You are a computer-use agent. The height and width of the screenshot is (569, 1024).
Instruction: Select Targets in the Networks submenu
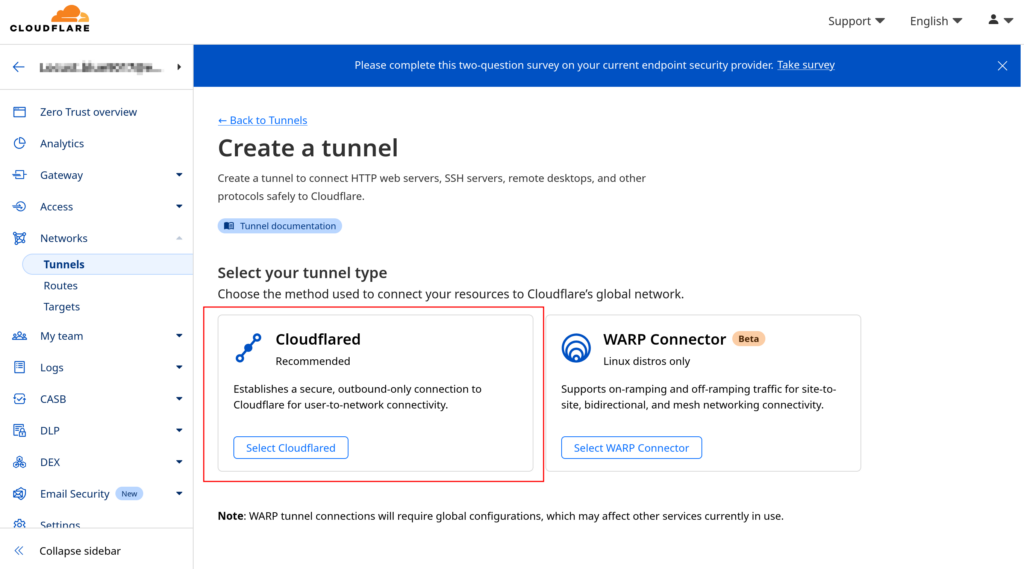point(61,306)
